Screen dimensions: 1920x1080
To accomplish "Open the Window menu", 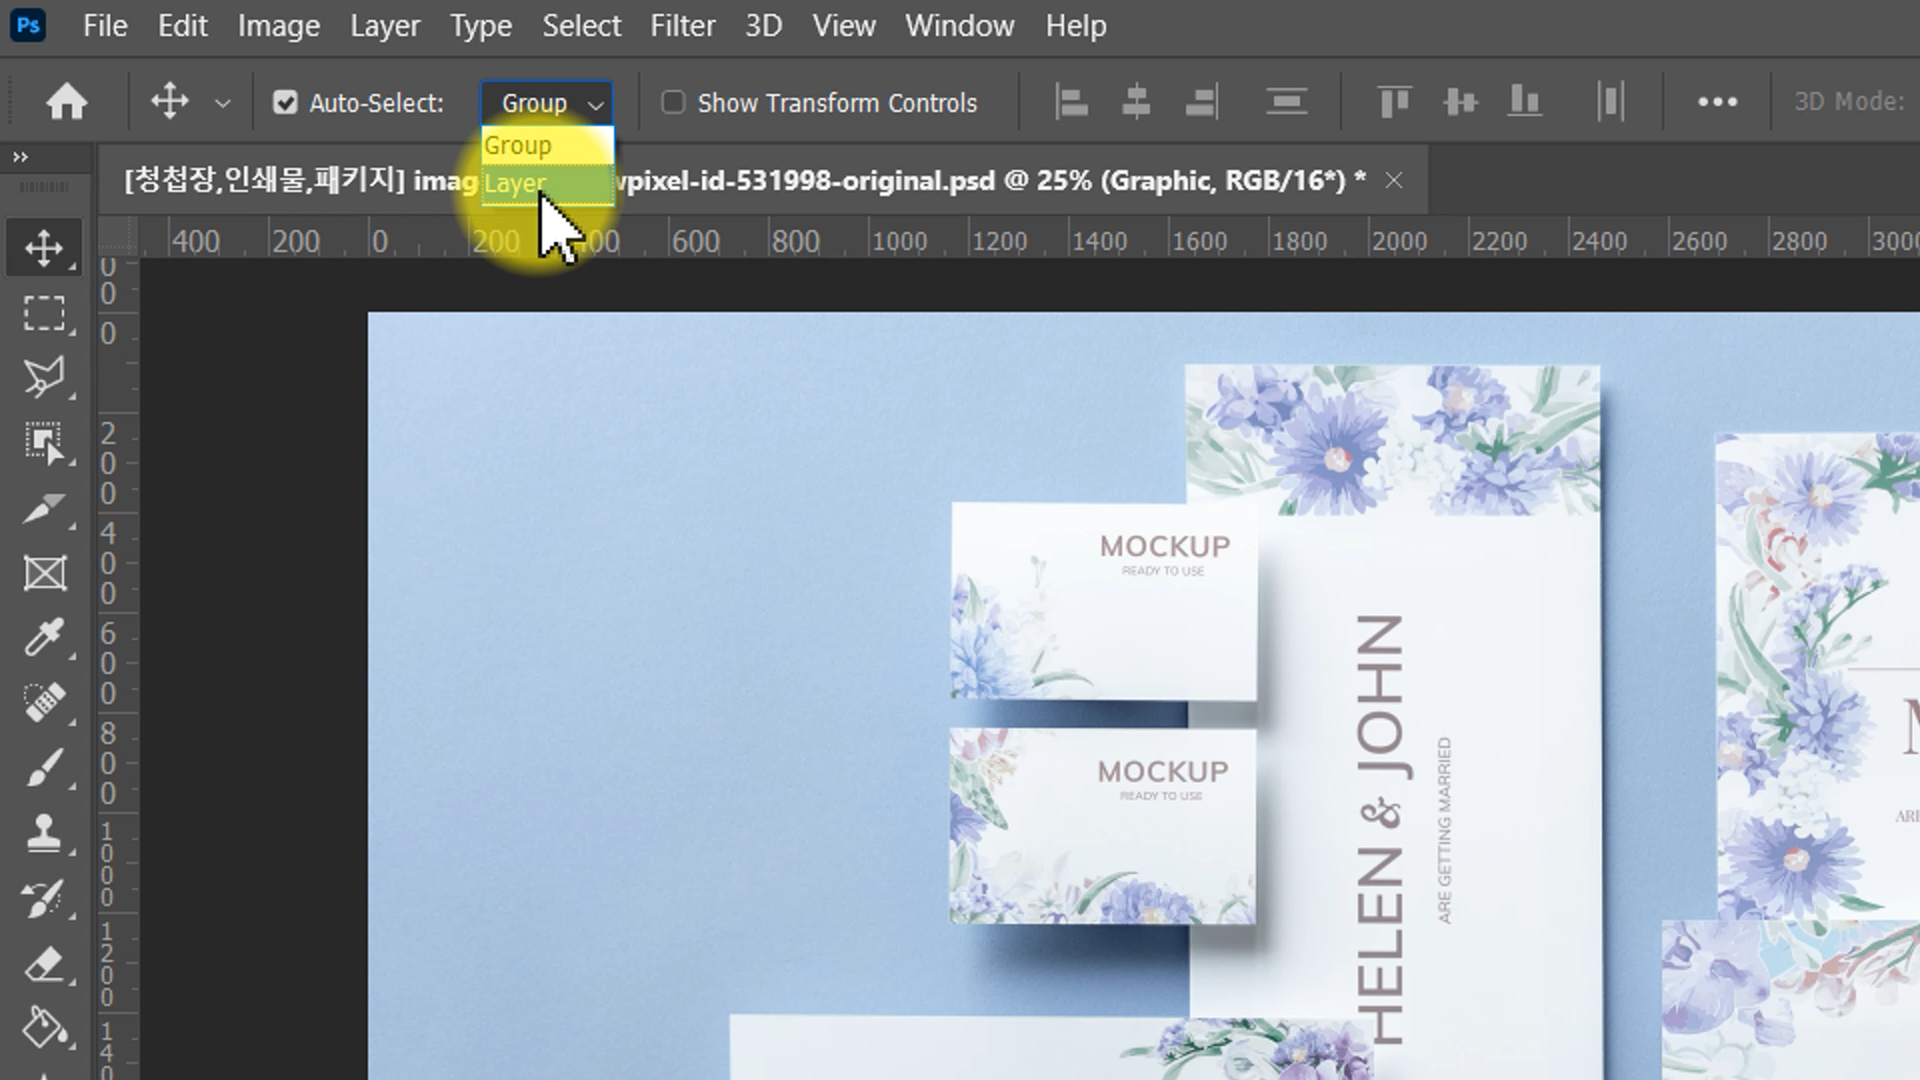I will pos(959,26).
